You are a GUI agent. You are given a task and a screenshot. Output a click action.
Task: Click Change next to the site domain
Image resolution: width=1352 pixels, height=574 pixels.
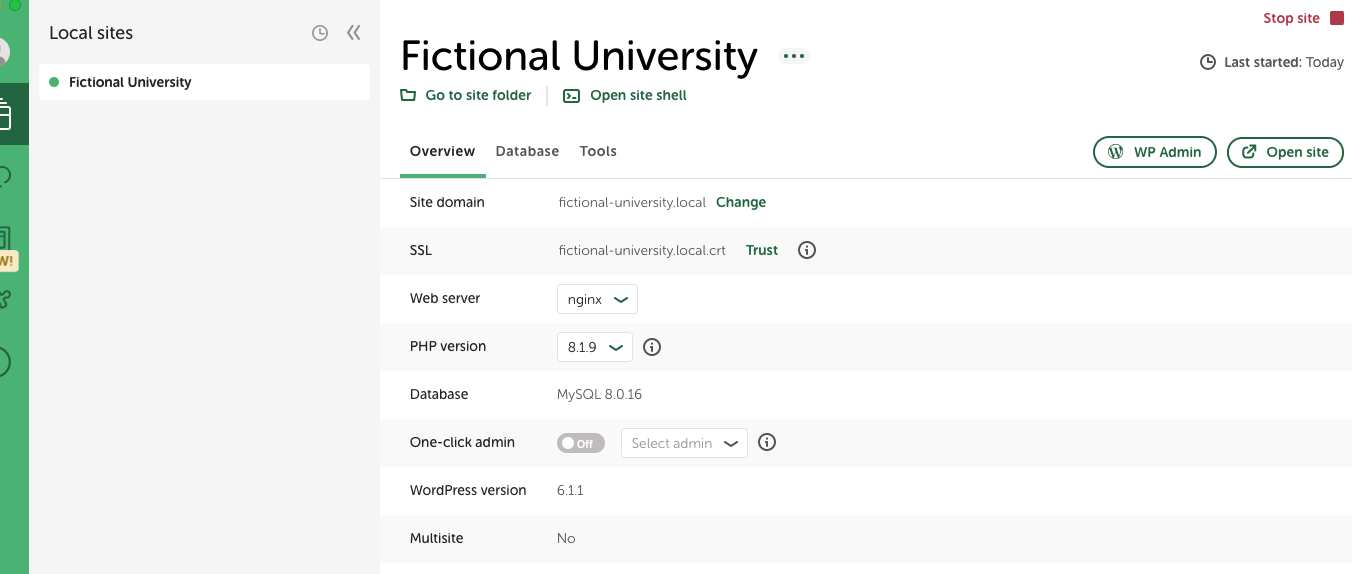click(x=741, y=202)
